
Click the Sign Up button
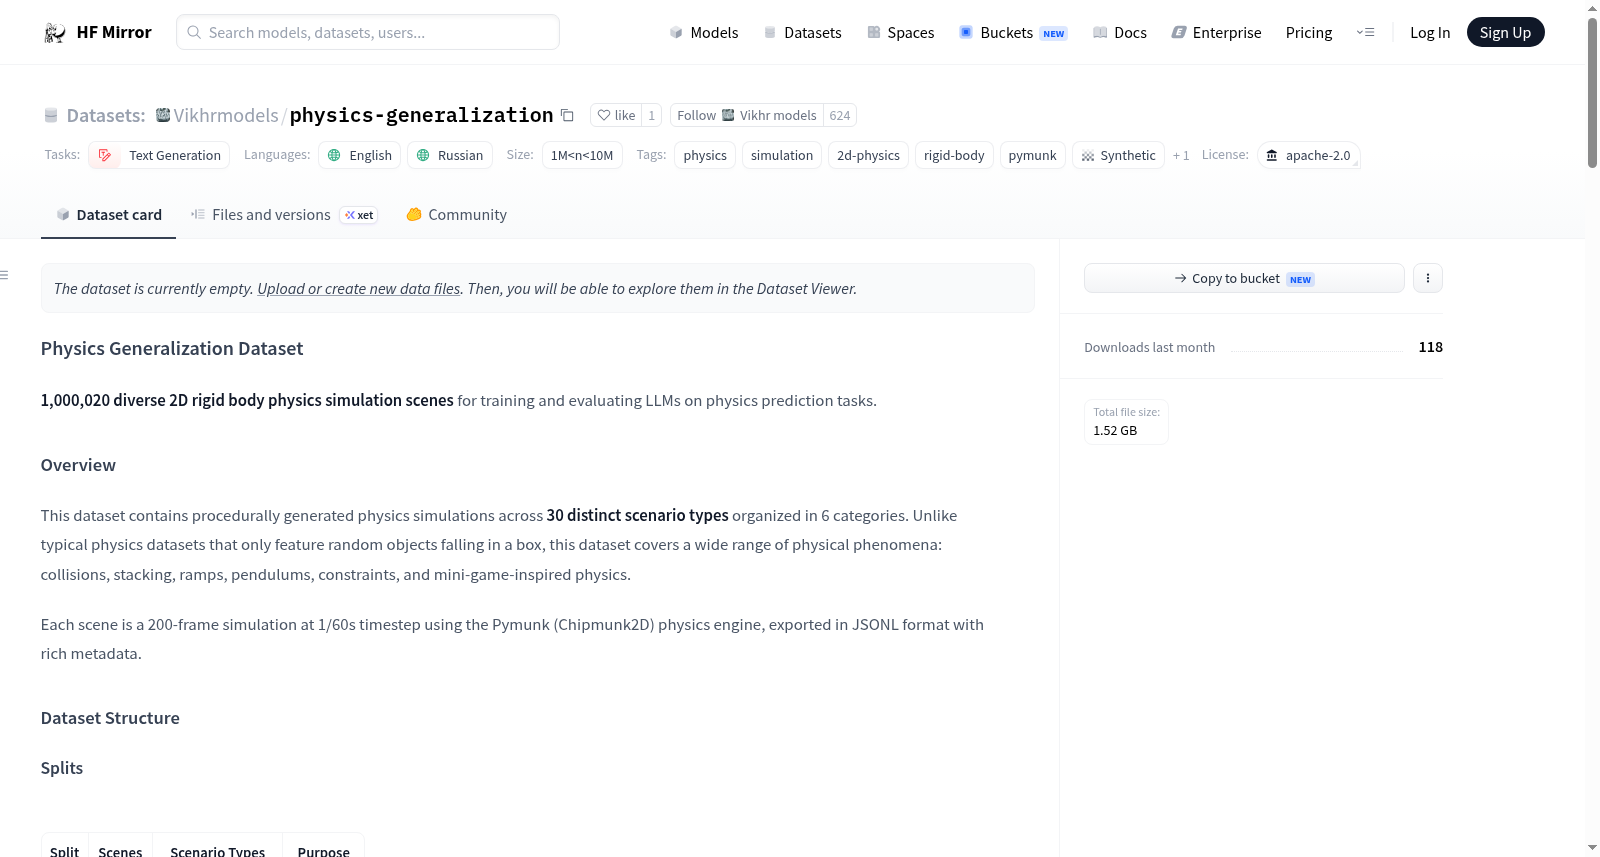tap(1505, 32)
